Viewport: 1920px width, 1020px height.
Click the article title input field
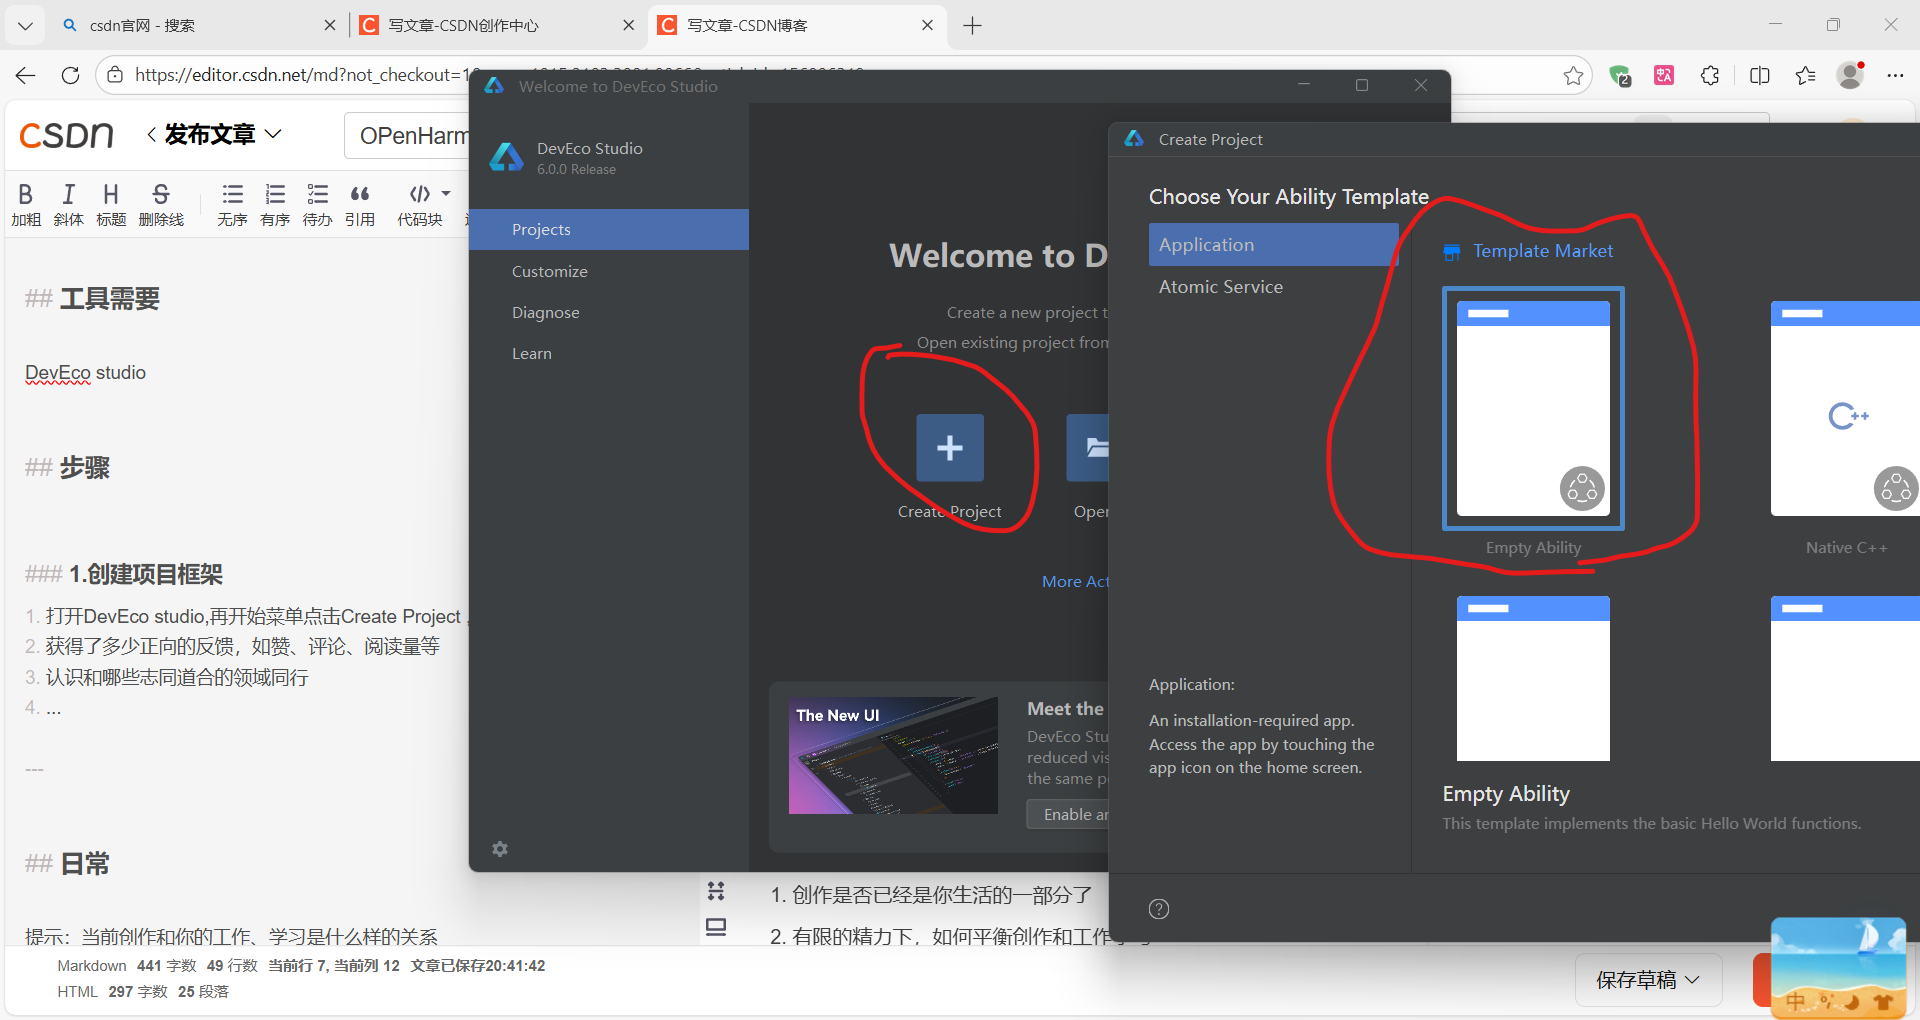pos(408,135)
